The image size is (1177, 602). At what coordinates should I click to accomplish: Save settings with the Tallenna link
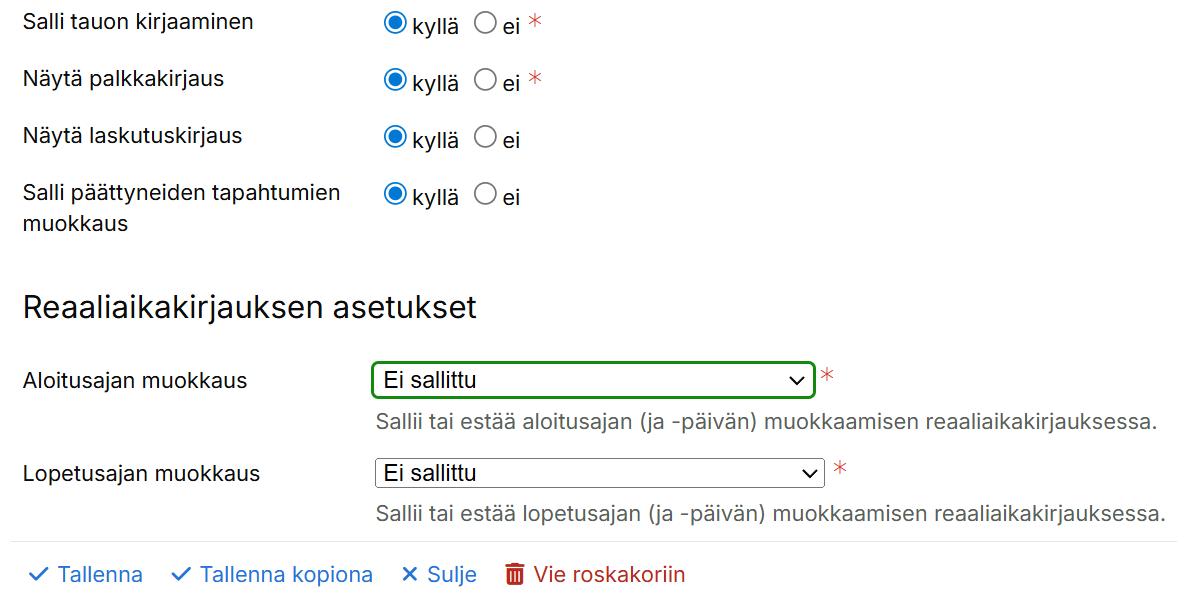[100, 575]
